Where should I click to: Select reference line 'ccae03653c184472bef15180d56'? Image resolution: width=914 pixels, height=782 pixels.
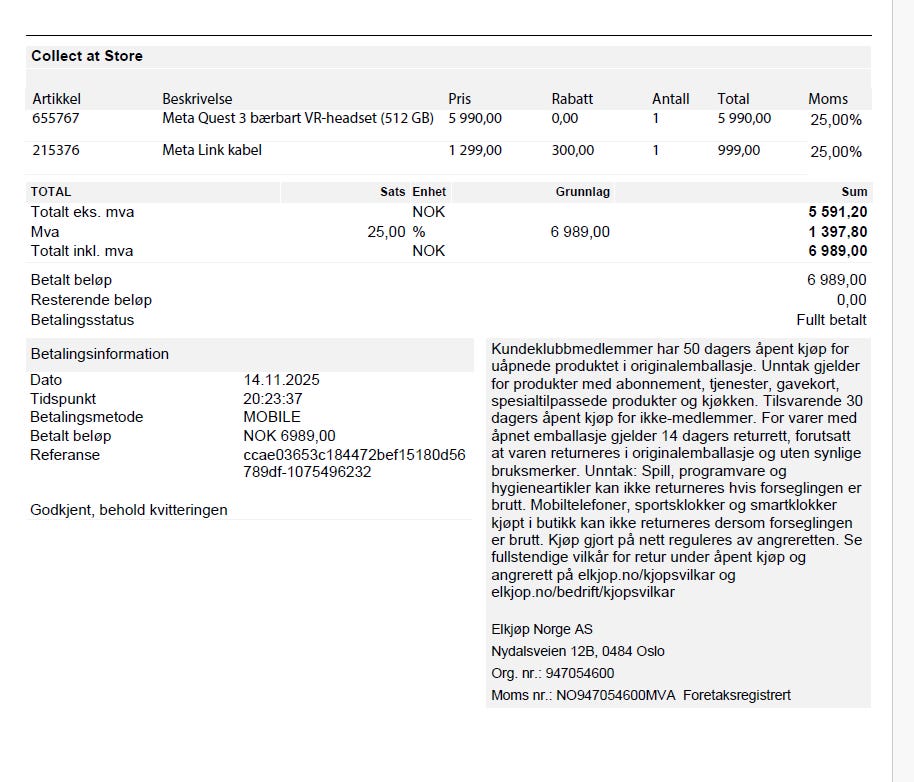[354, 455]
